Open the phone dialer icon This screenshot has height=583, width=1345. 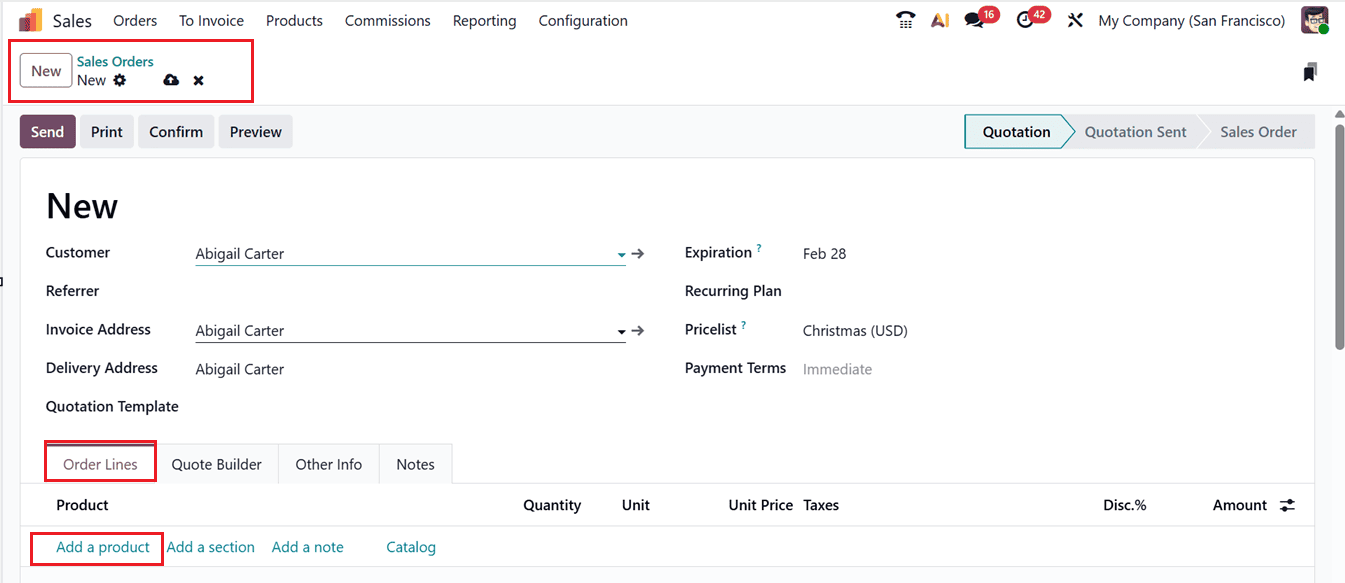(x=905, y=19)
